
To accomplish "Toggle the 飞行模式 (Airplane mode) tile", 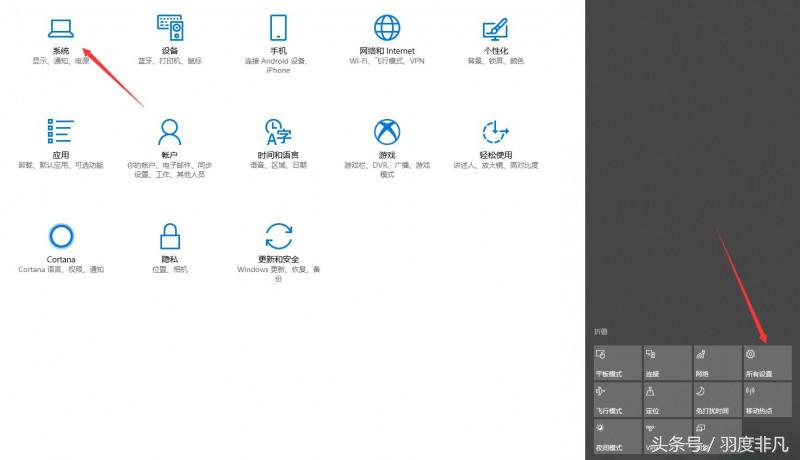I will click(x=617, y=400).
